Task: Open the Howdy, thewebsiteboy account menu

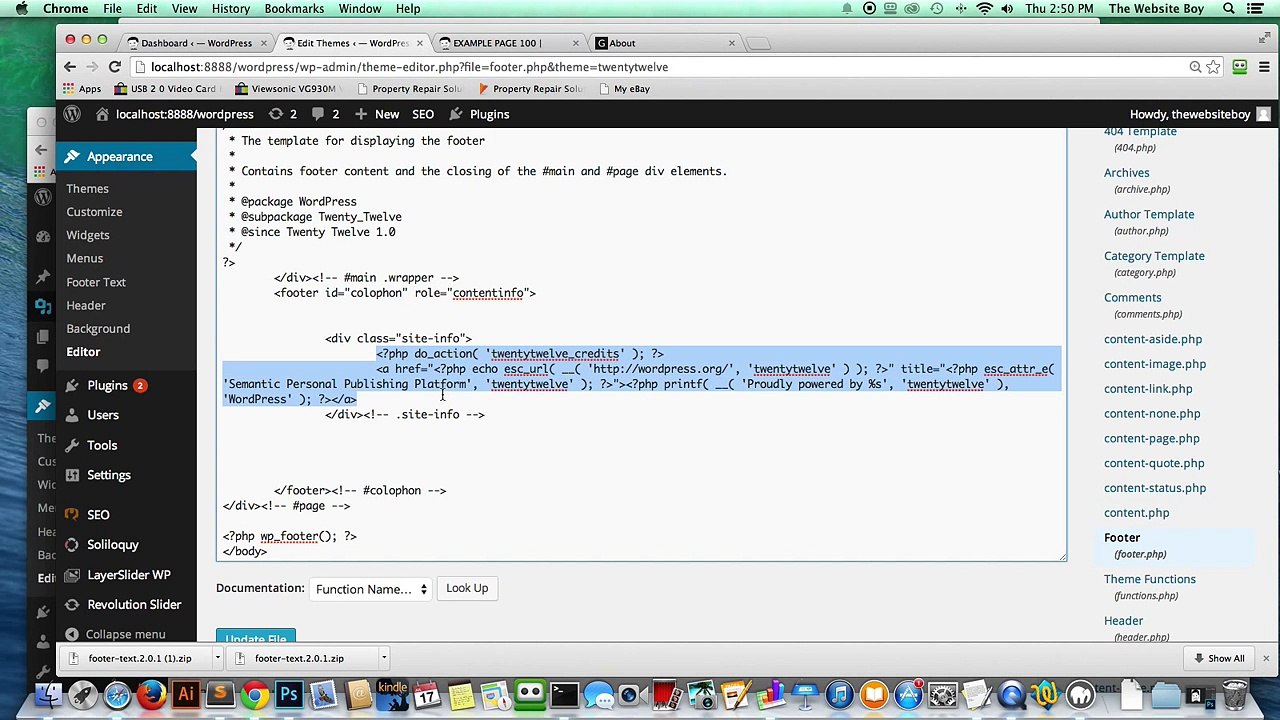Action: coord(1199,114)
